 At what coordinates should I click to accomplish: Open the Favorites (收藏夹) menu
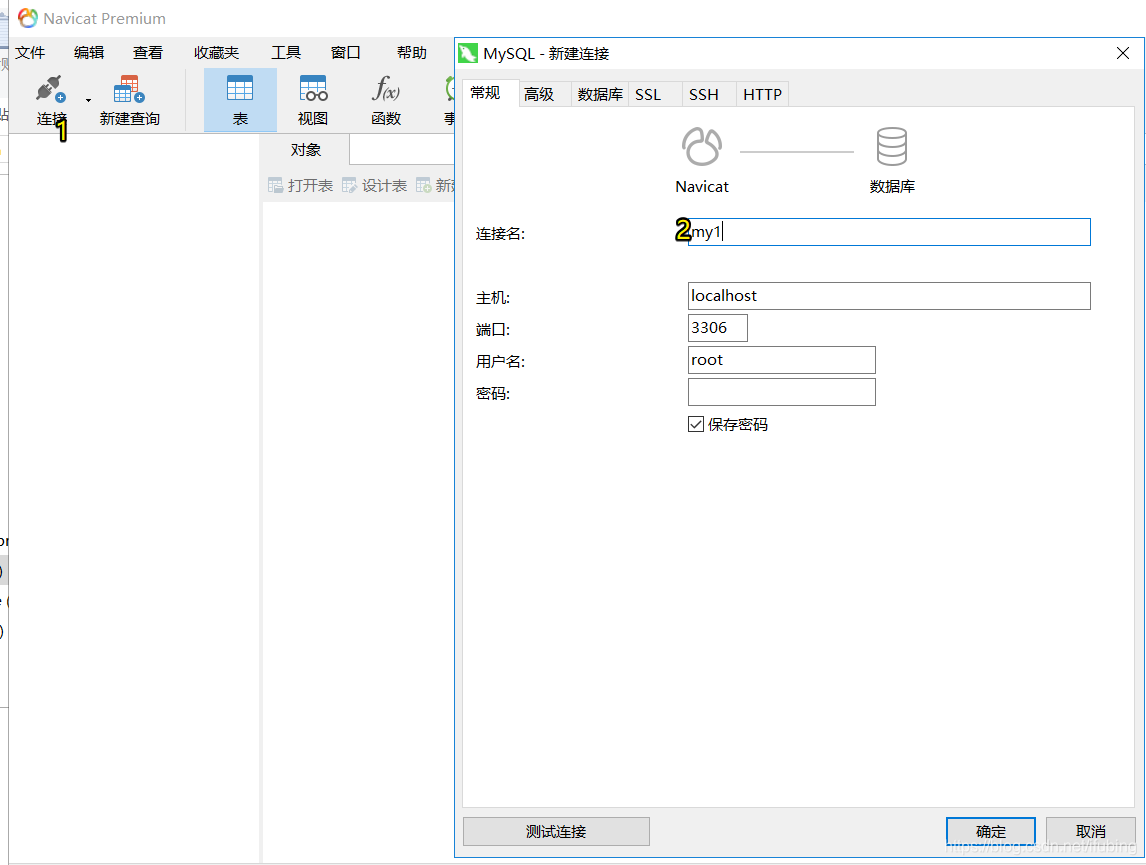coord(216,53)
